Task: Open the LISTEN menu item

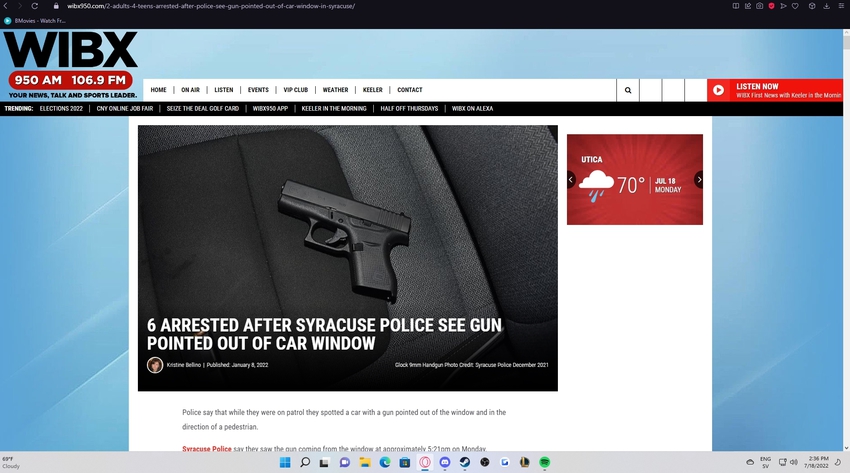Action: pos(223,90)
